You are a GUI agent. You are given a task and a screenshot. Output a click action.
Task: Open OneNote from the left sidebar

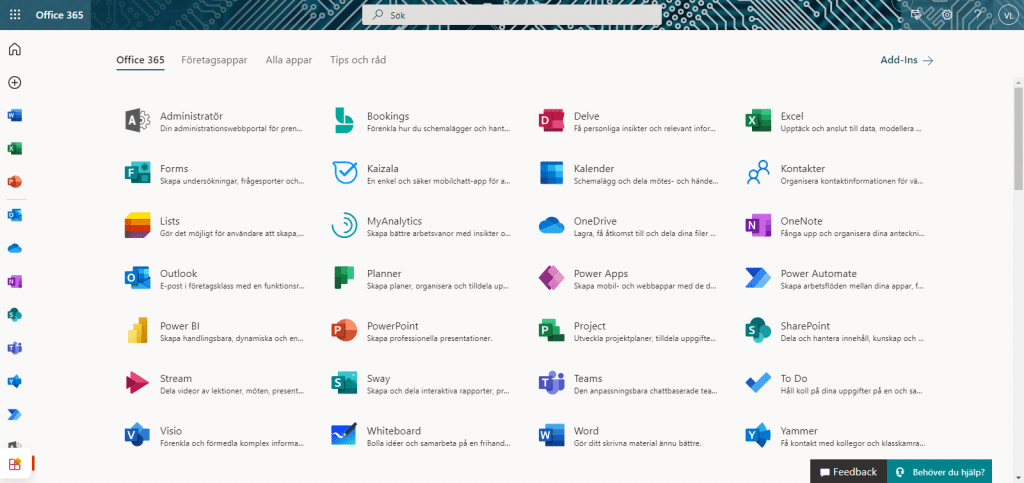click(14, 281)
